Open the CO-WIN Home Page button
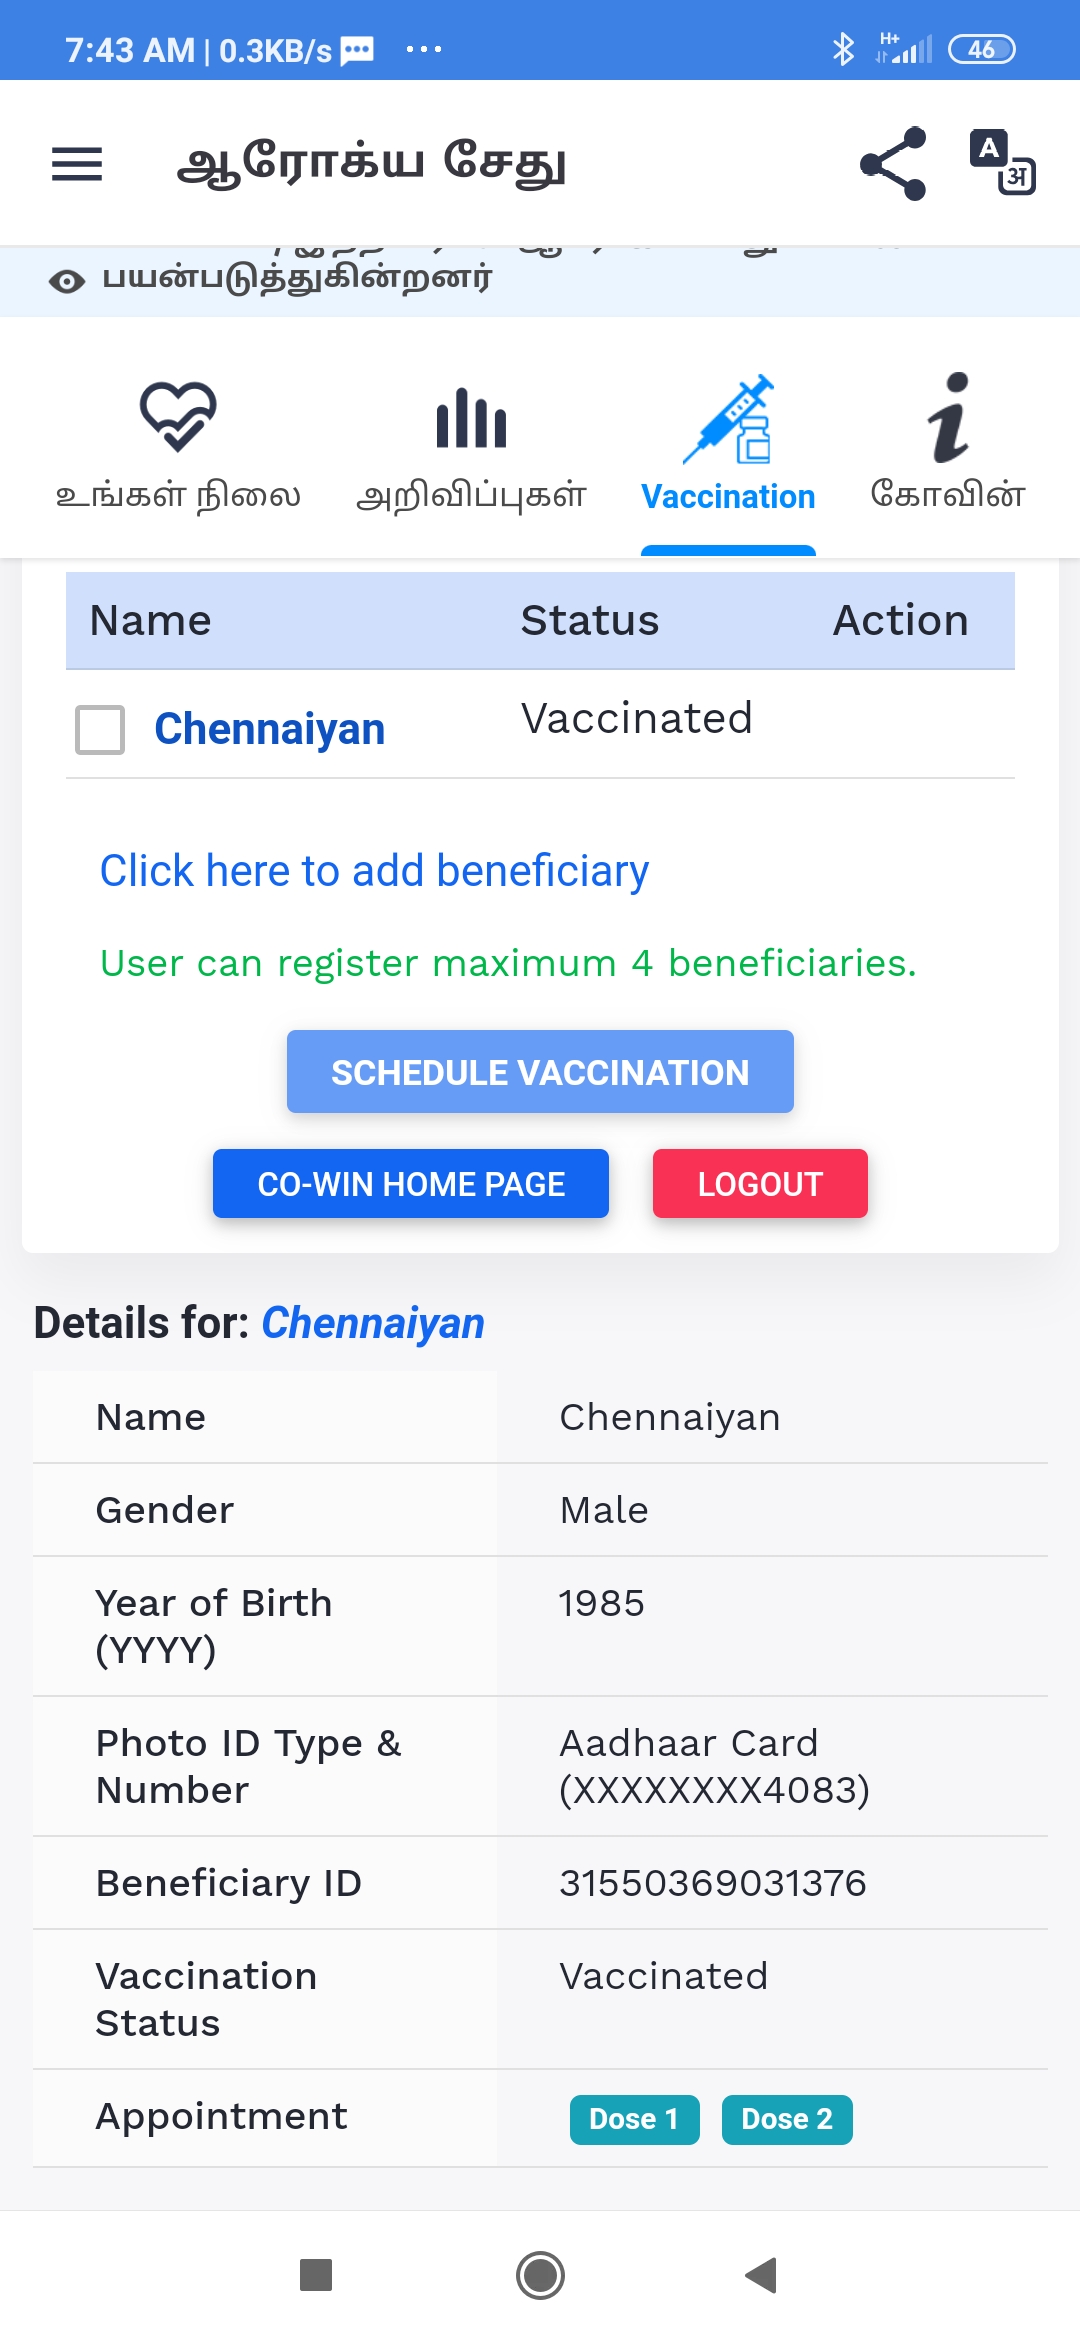This screenshot has width=1080, height=2340. [411, 1184]
